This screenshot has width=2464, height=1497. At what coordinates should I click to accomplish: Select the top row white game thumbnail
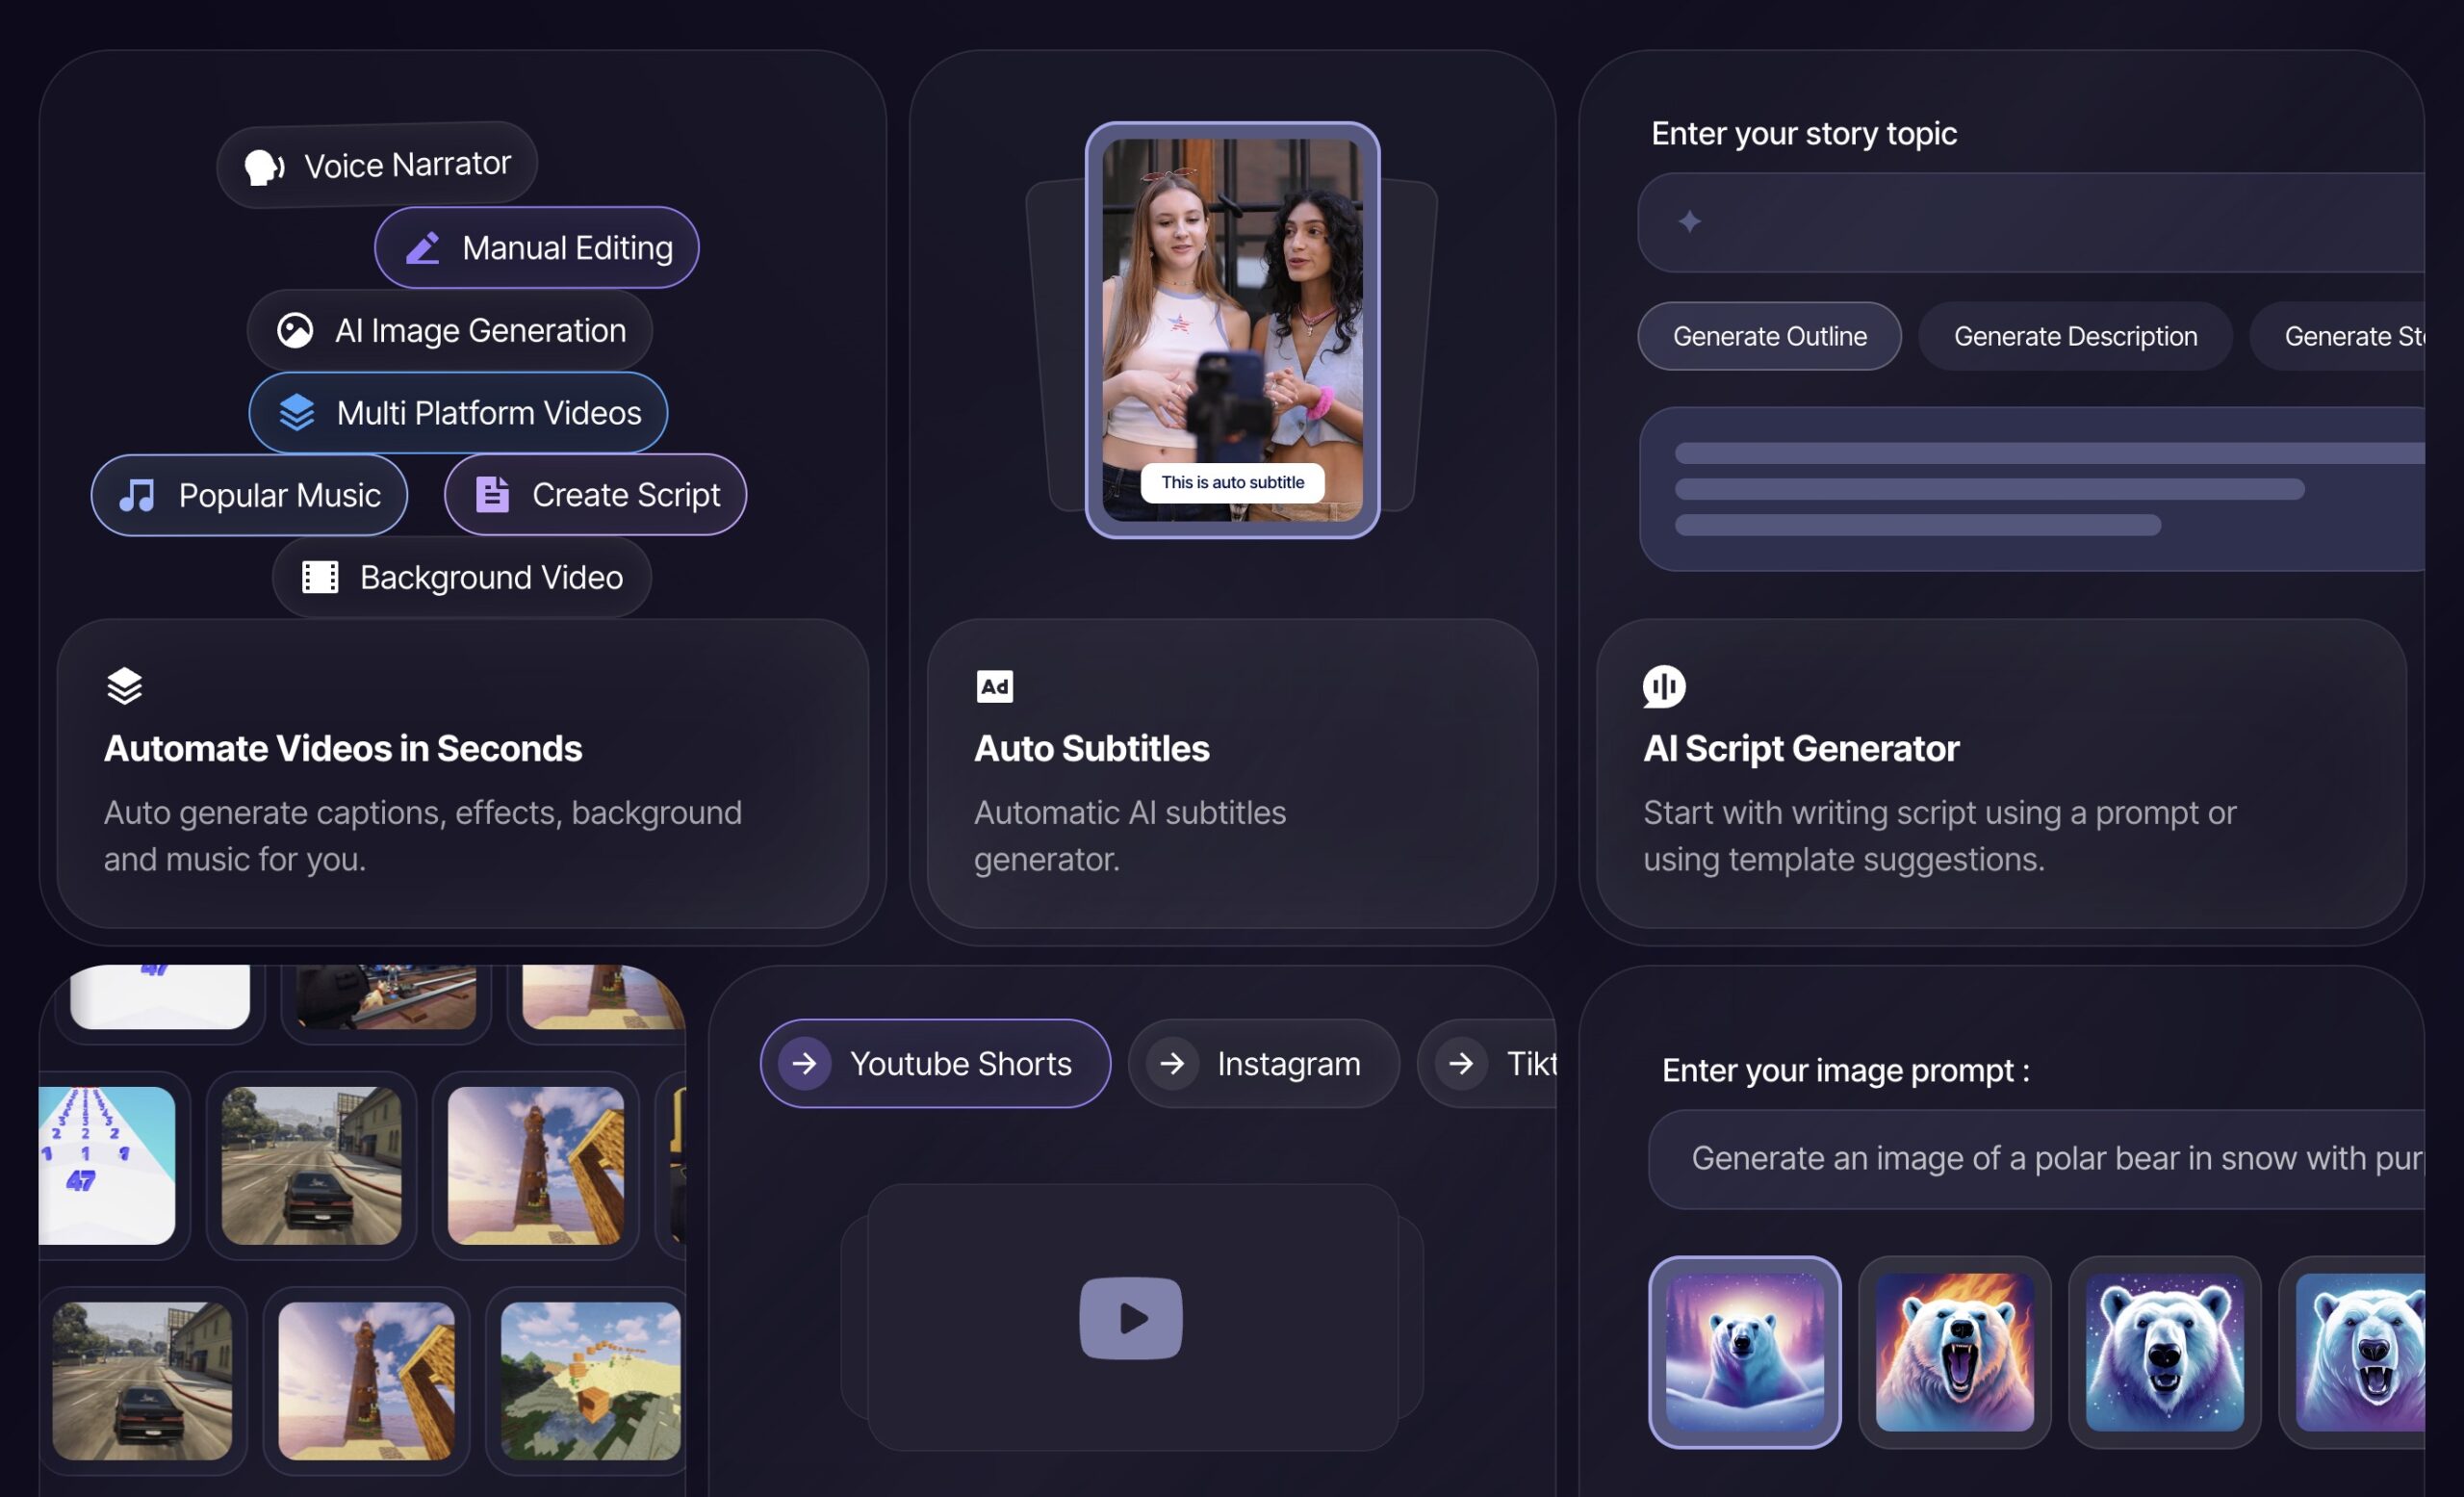160,996
